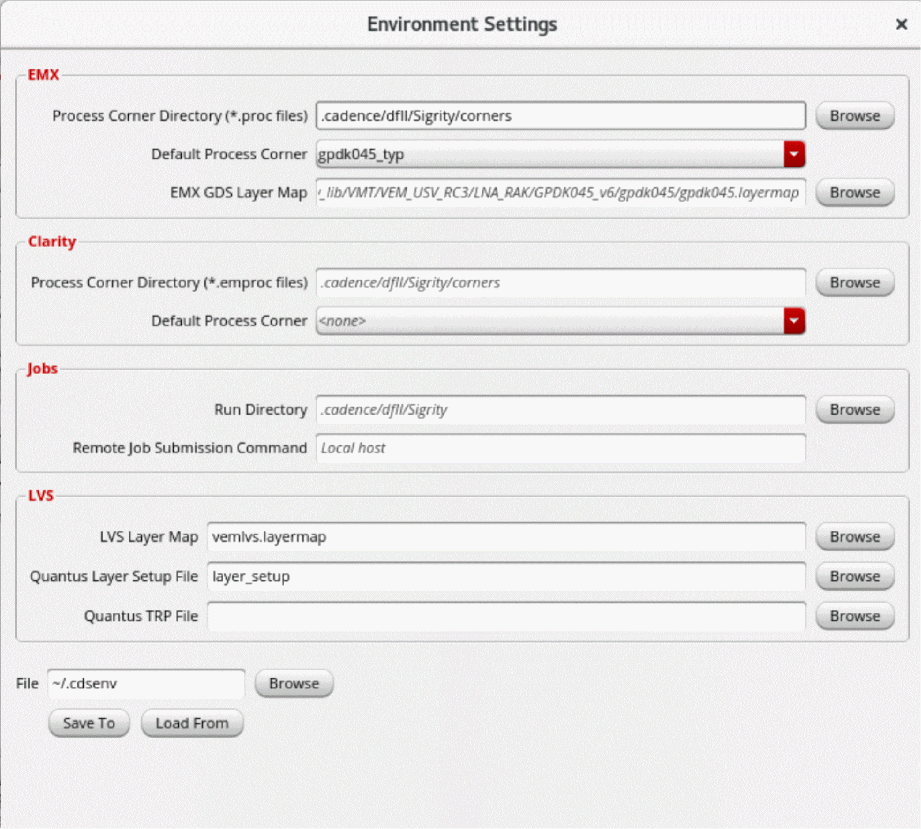Close the Environment Settings dialog
This screenshot has height=829, width=921.
pos(901,24)
